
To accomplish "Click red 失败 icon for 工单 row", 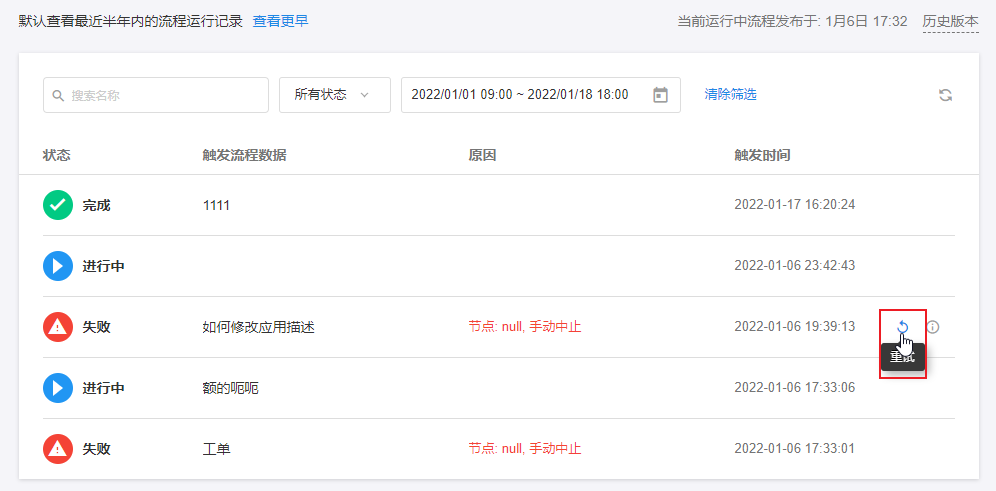I will coord(58,449).
